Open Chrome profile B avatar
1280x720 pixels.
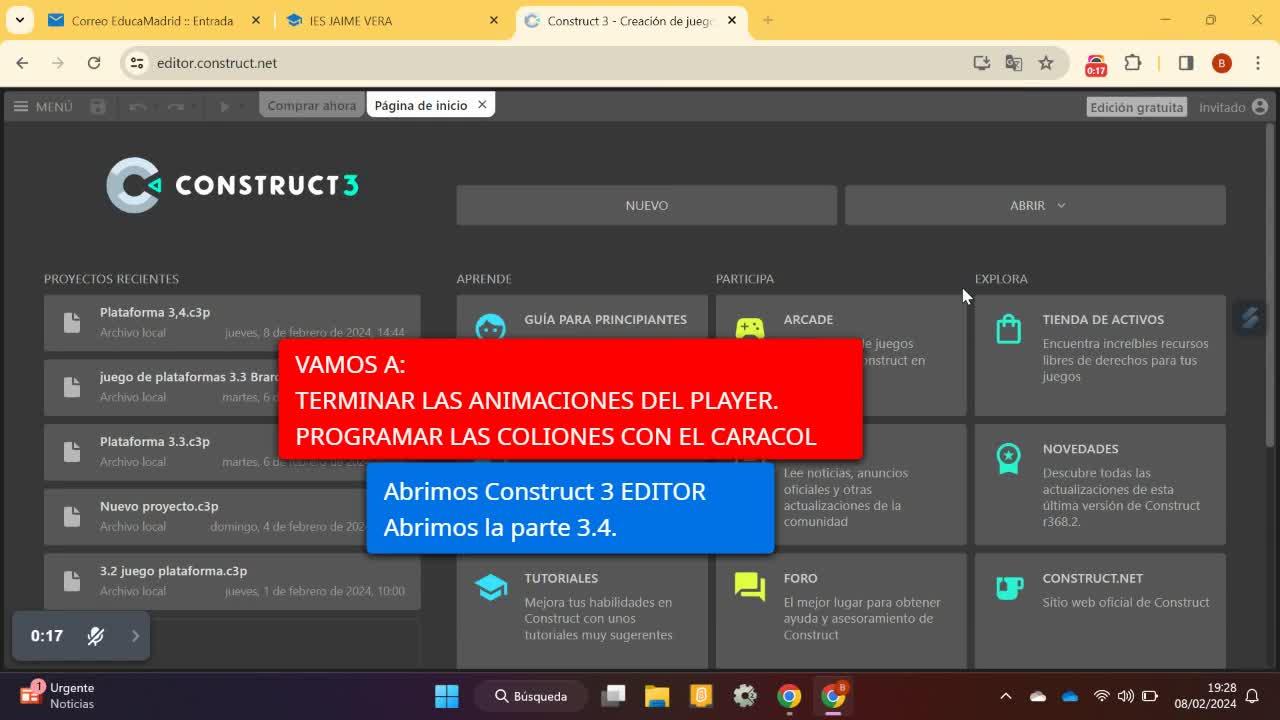point(1222,63)
